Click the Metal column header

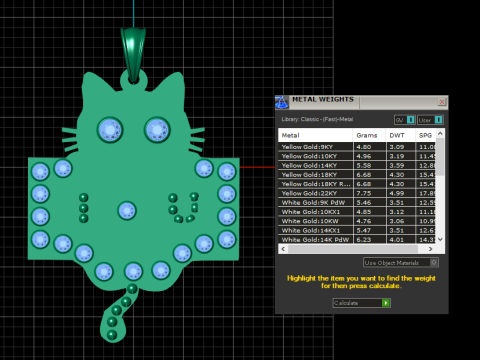[x=315, y=135]
